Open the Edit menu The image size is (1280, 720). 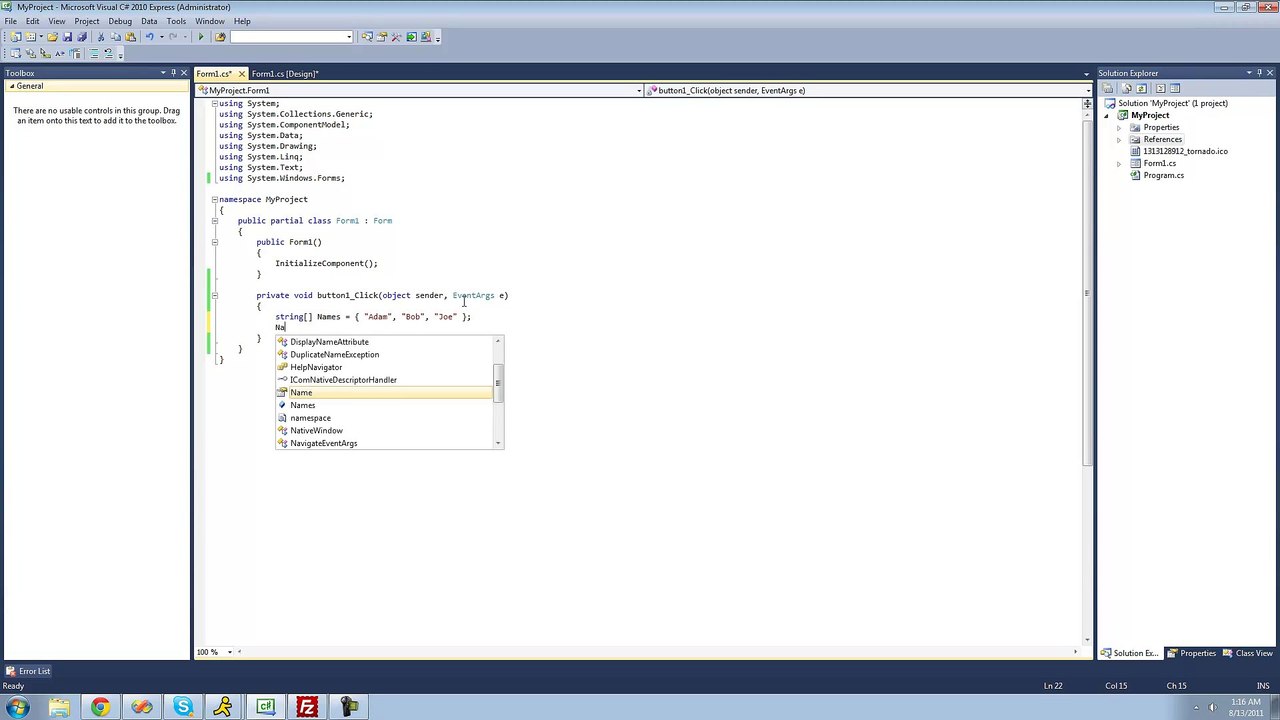tap(33, 21)
